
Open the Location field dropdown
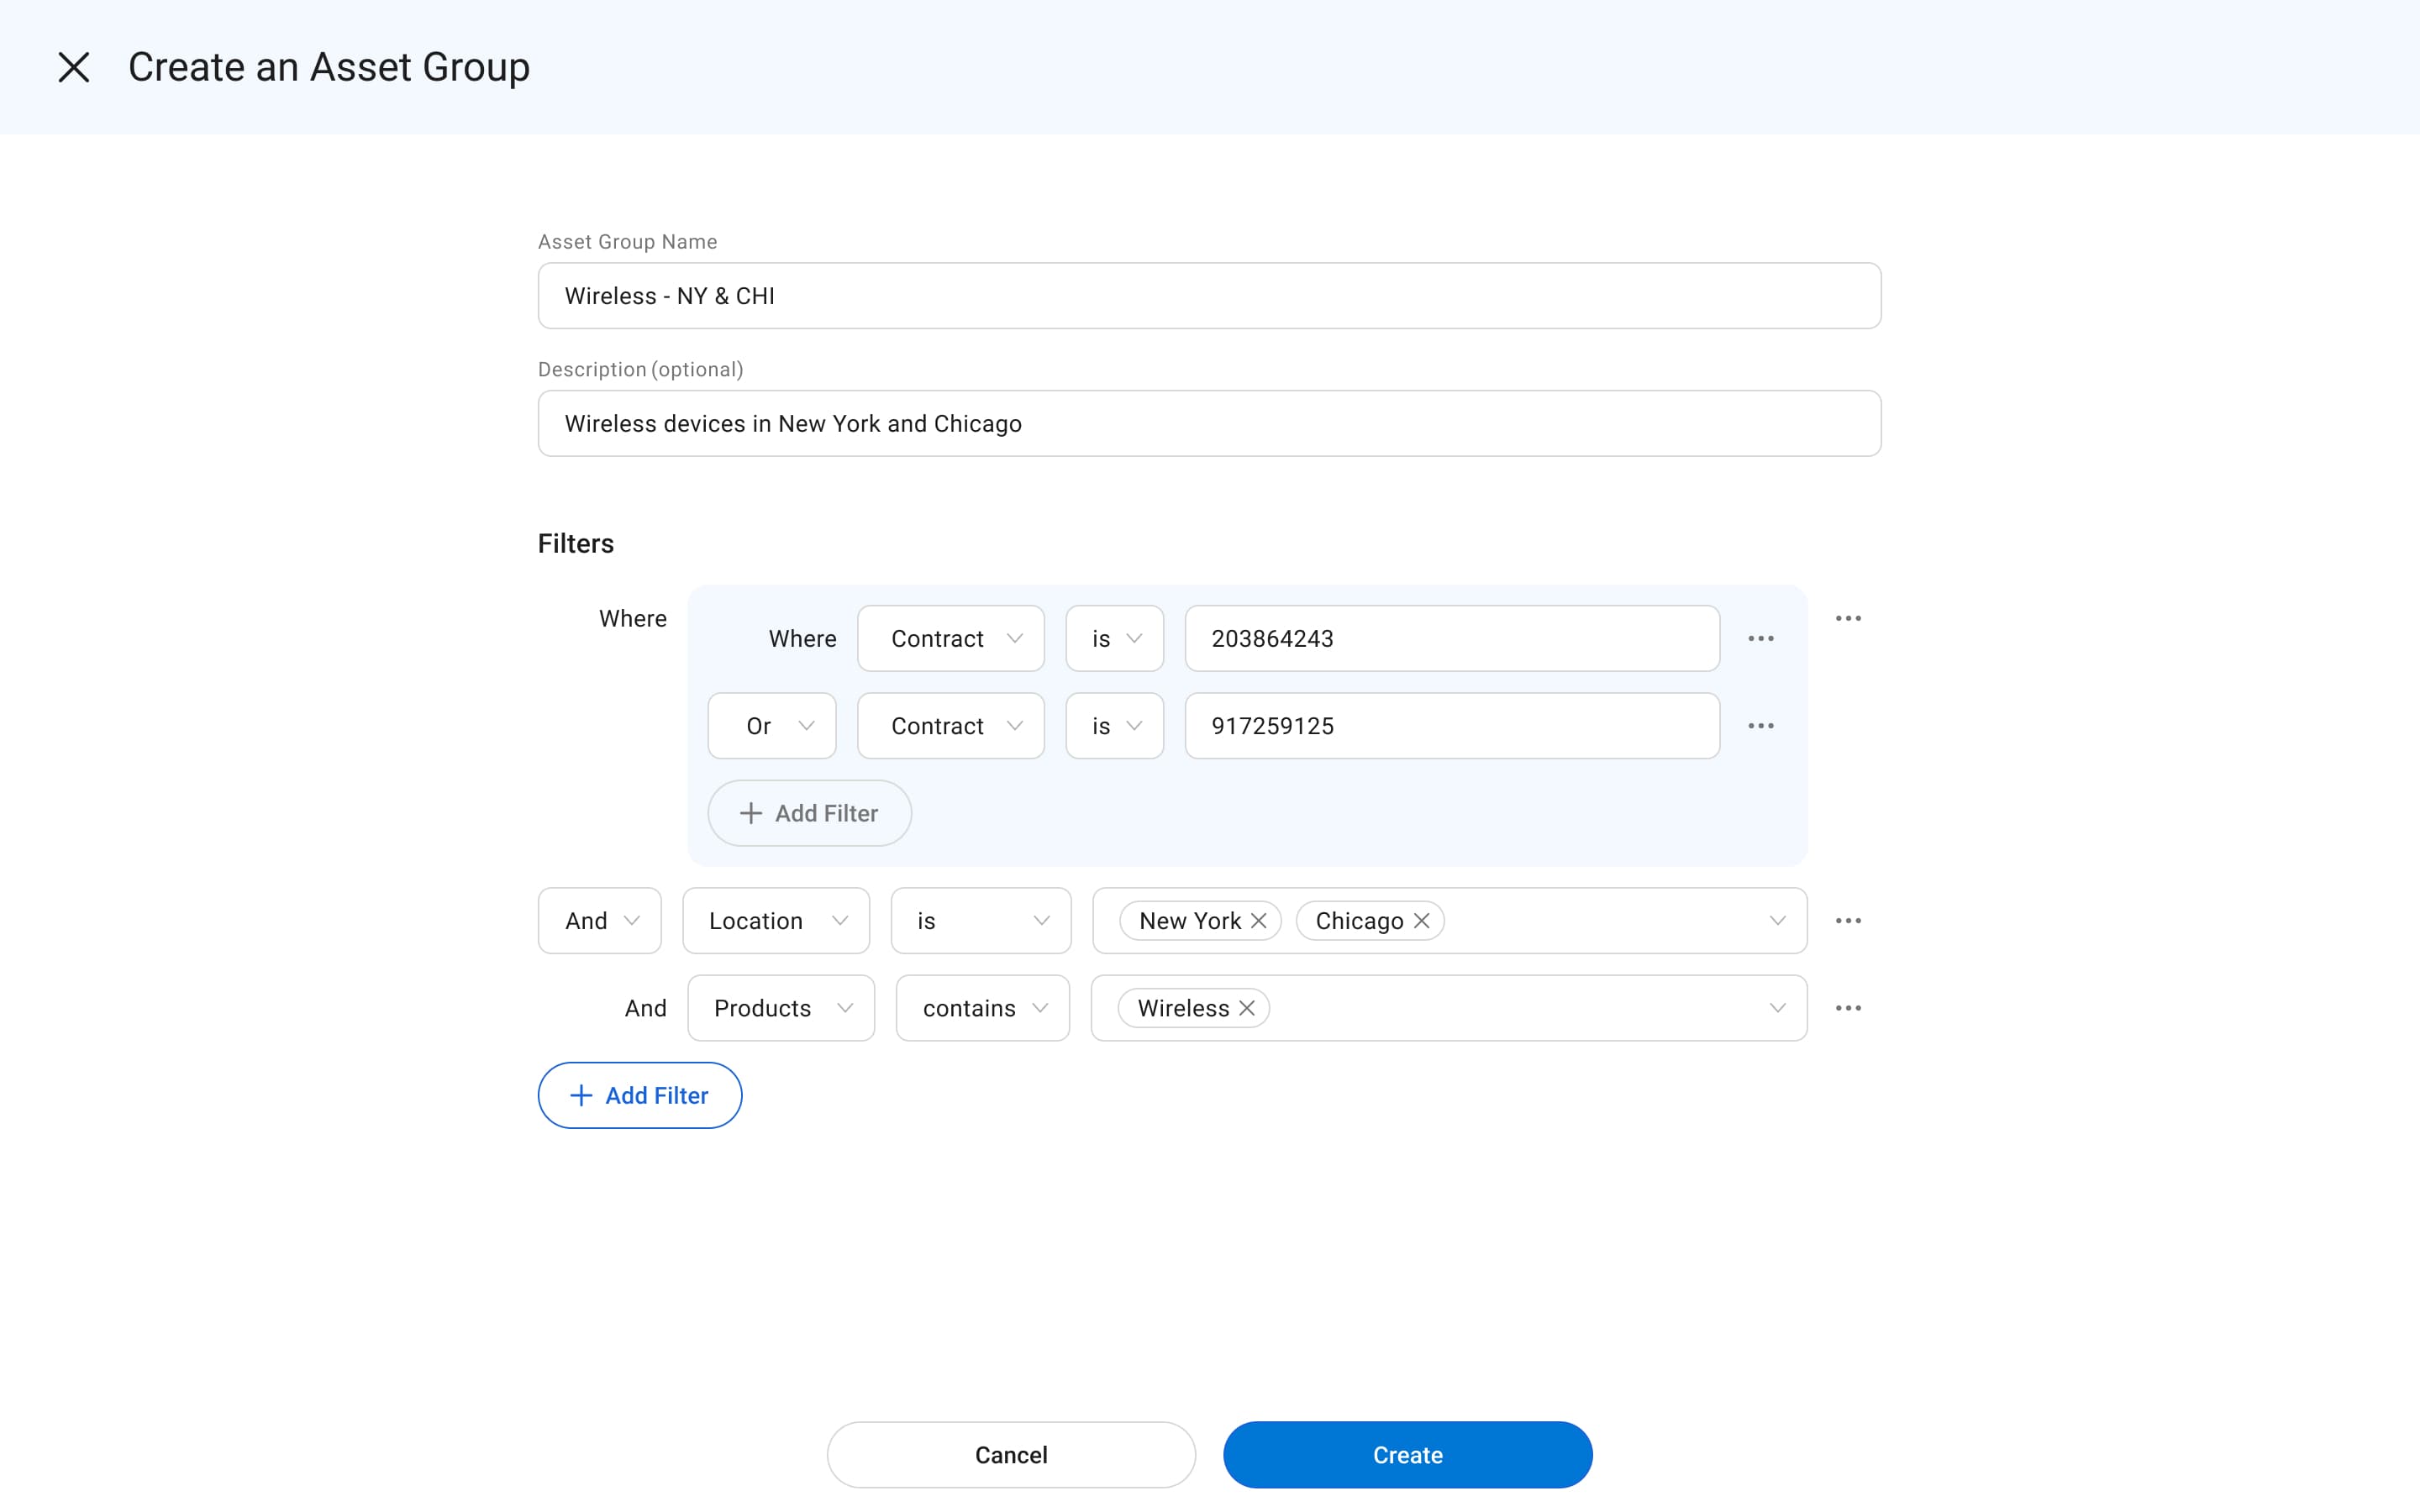coord(775,920)
